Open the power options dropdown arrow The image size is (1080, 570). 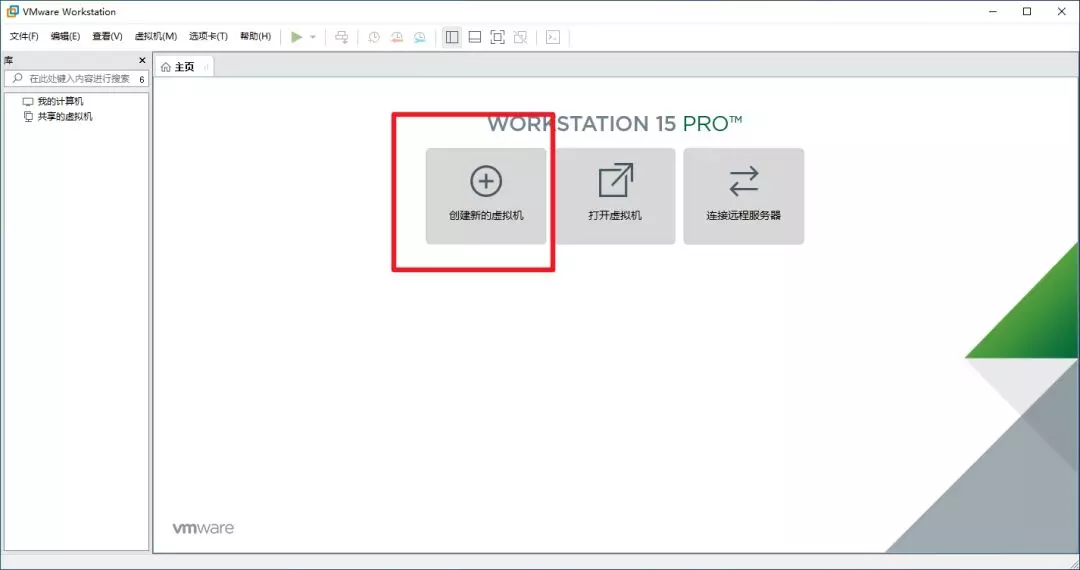[313, 37]
